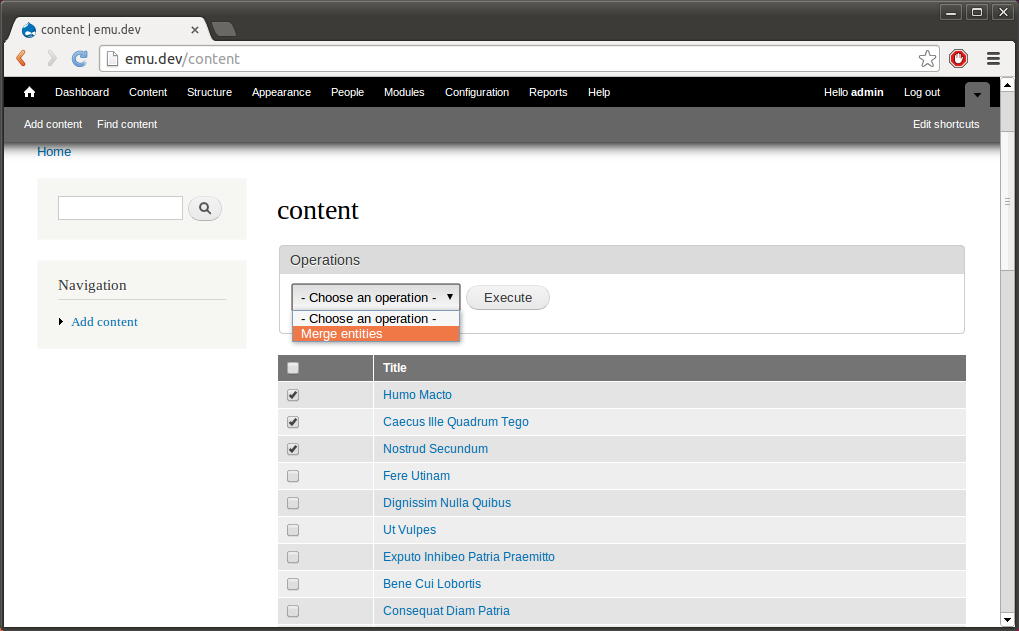Open the Nostrud Secundum article
This screenshot has width=1019, height=631.
coord(435,448)
